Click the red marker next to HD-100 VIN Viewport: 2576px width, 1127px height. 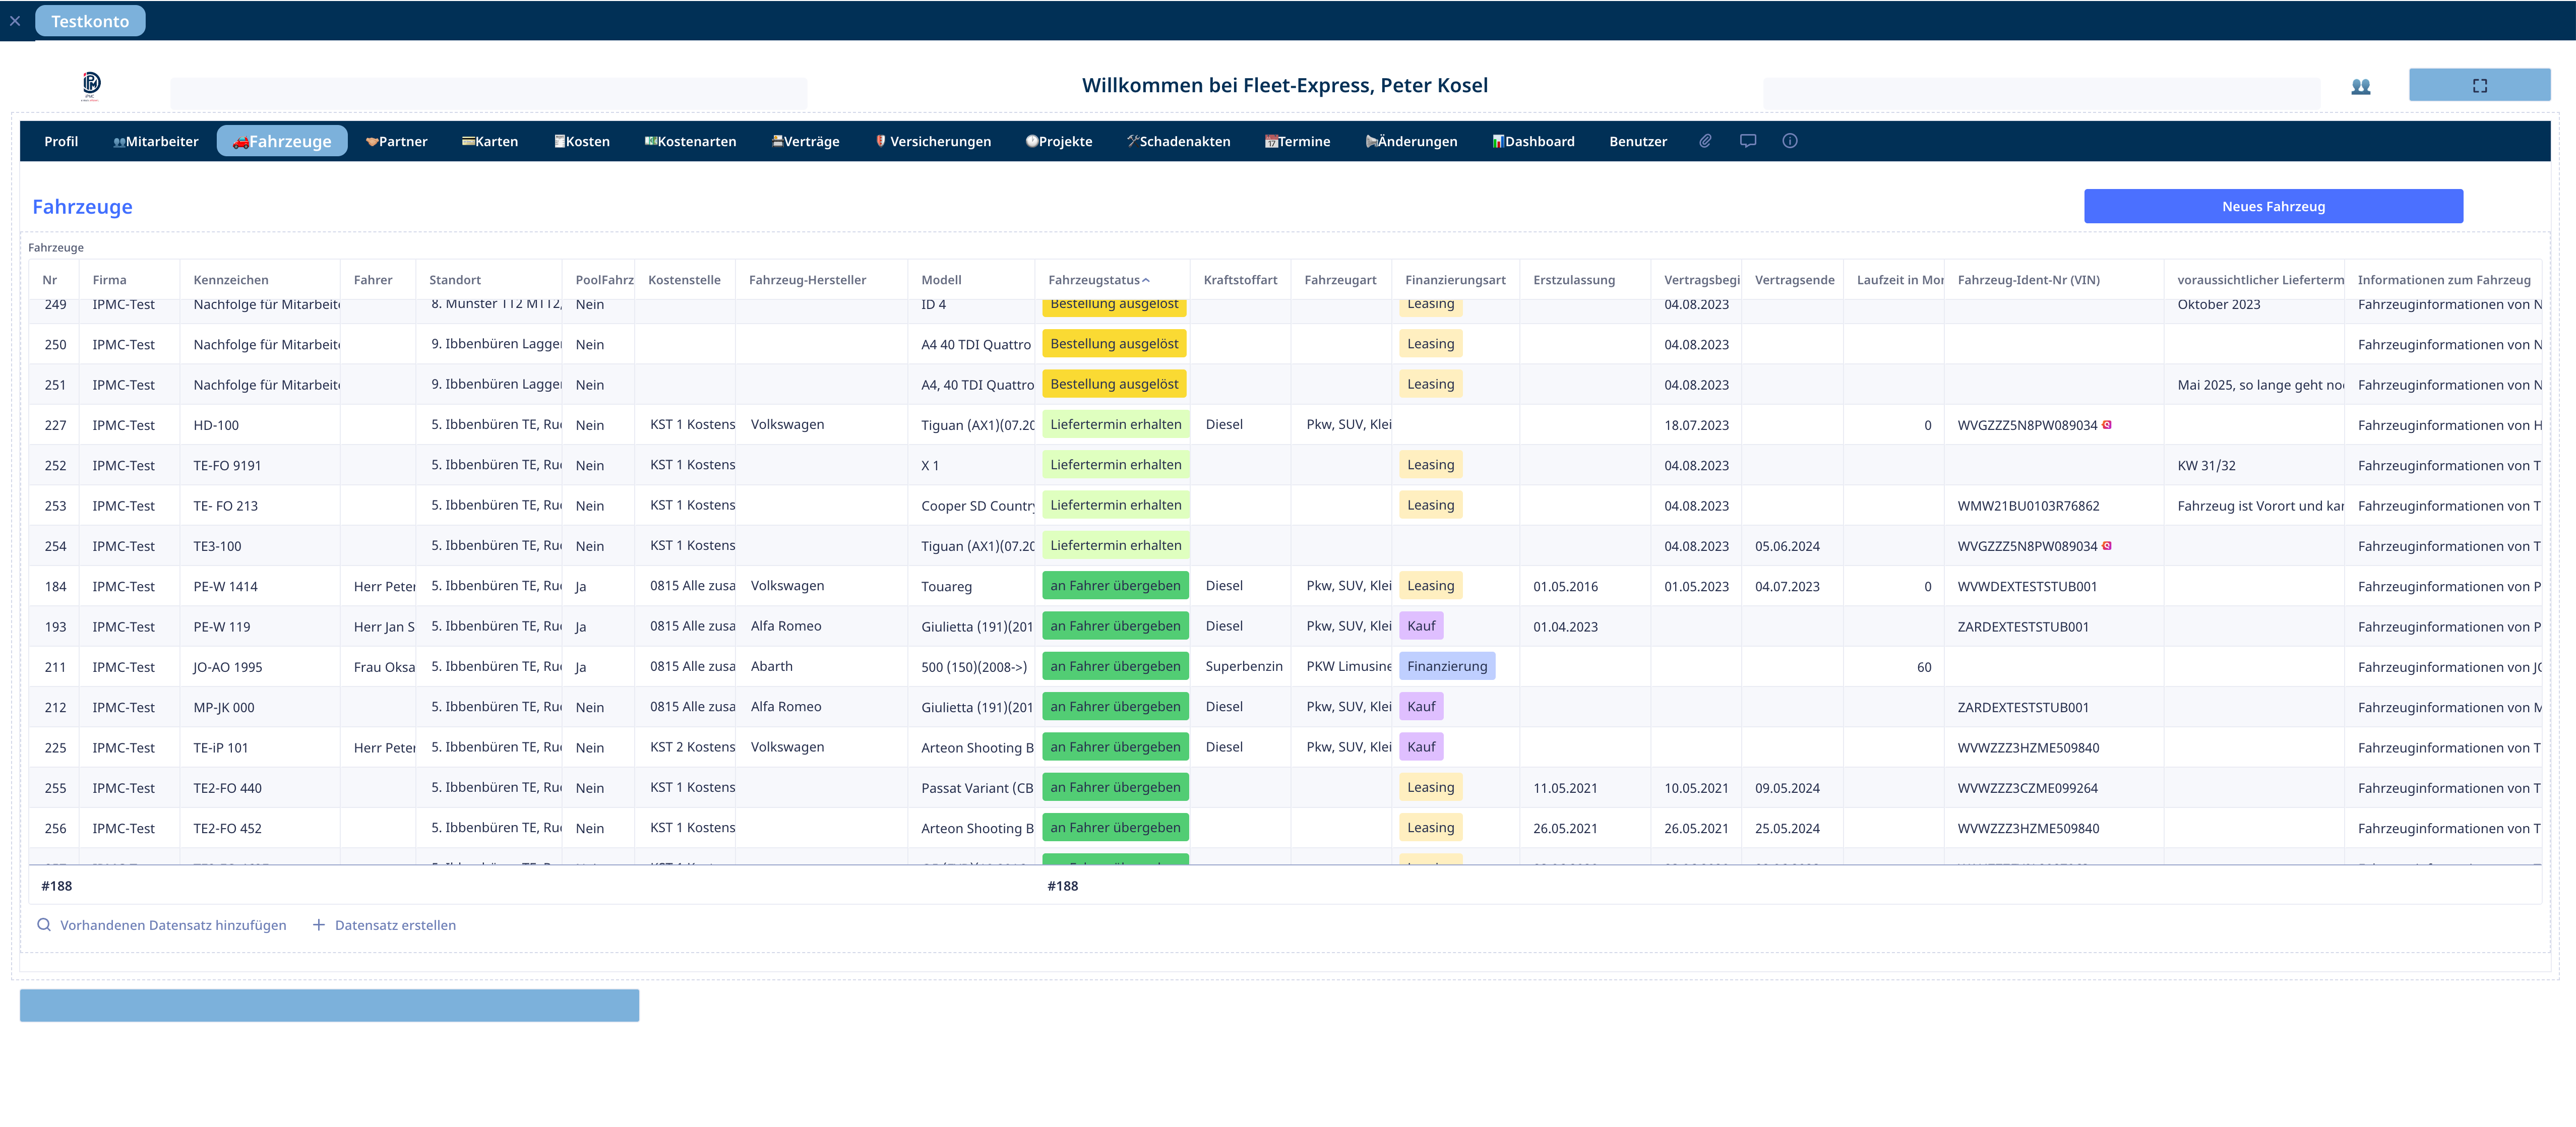click(2107, 425)
